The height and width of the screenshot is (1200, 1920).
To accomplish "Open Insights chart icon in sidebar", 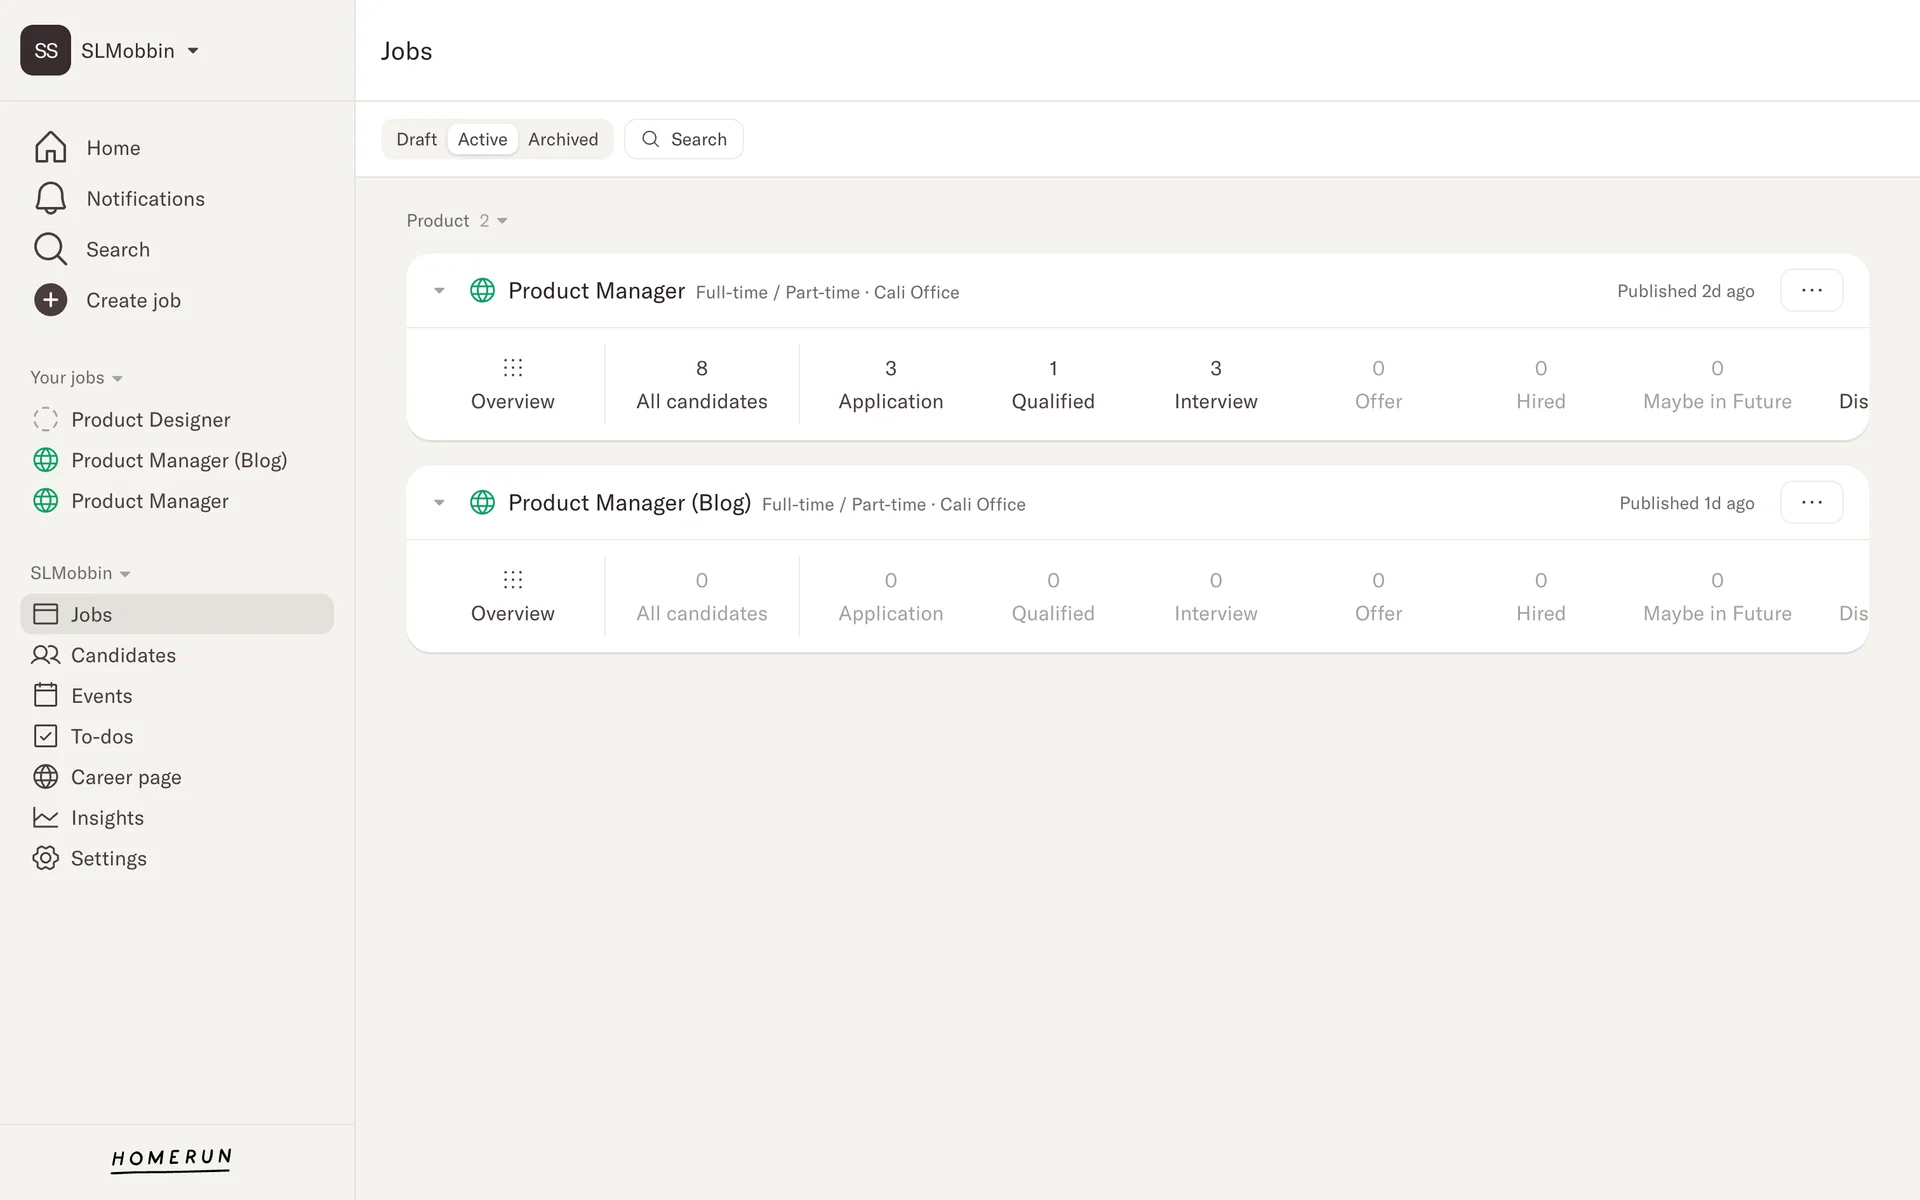I will (x=45, y=818).
